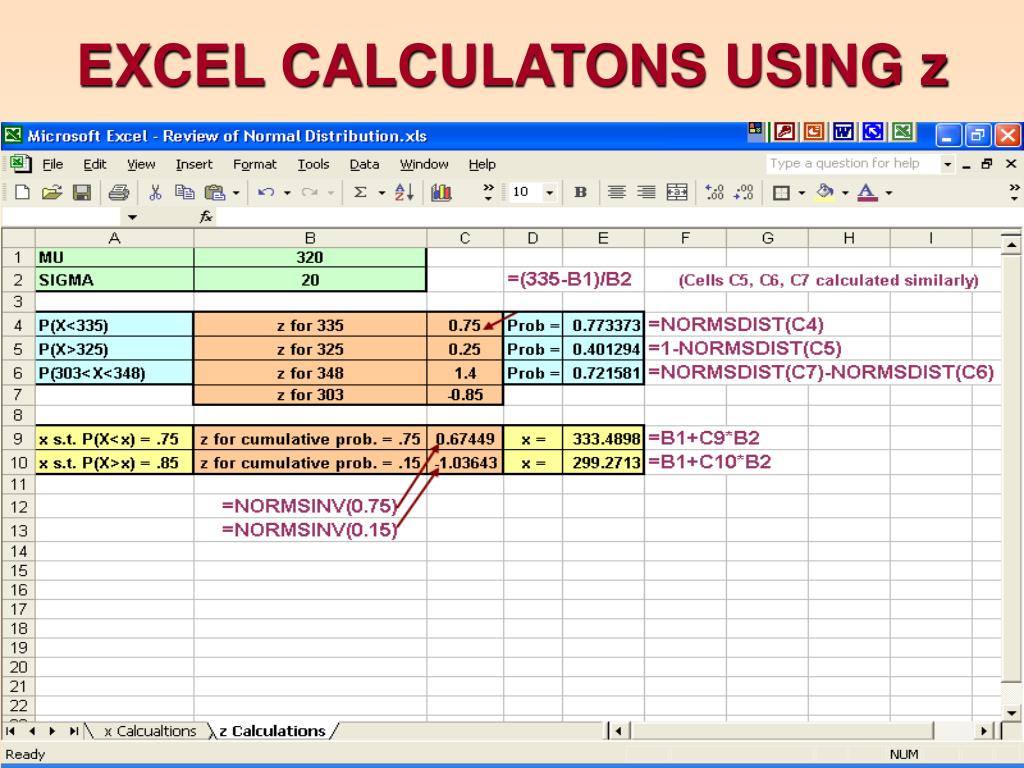Open the File menu
The image size is (1024, 768).
pyautogui.click(x=52, y=165)
